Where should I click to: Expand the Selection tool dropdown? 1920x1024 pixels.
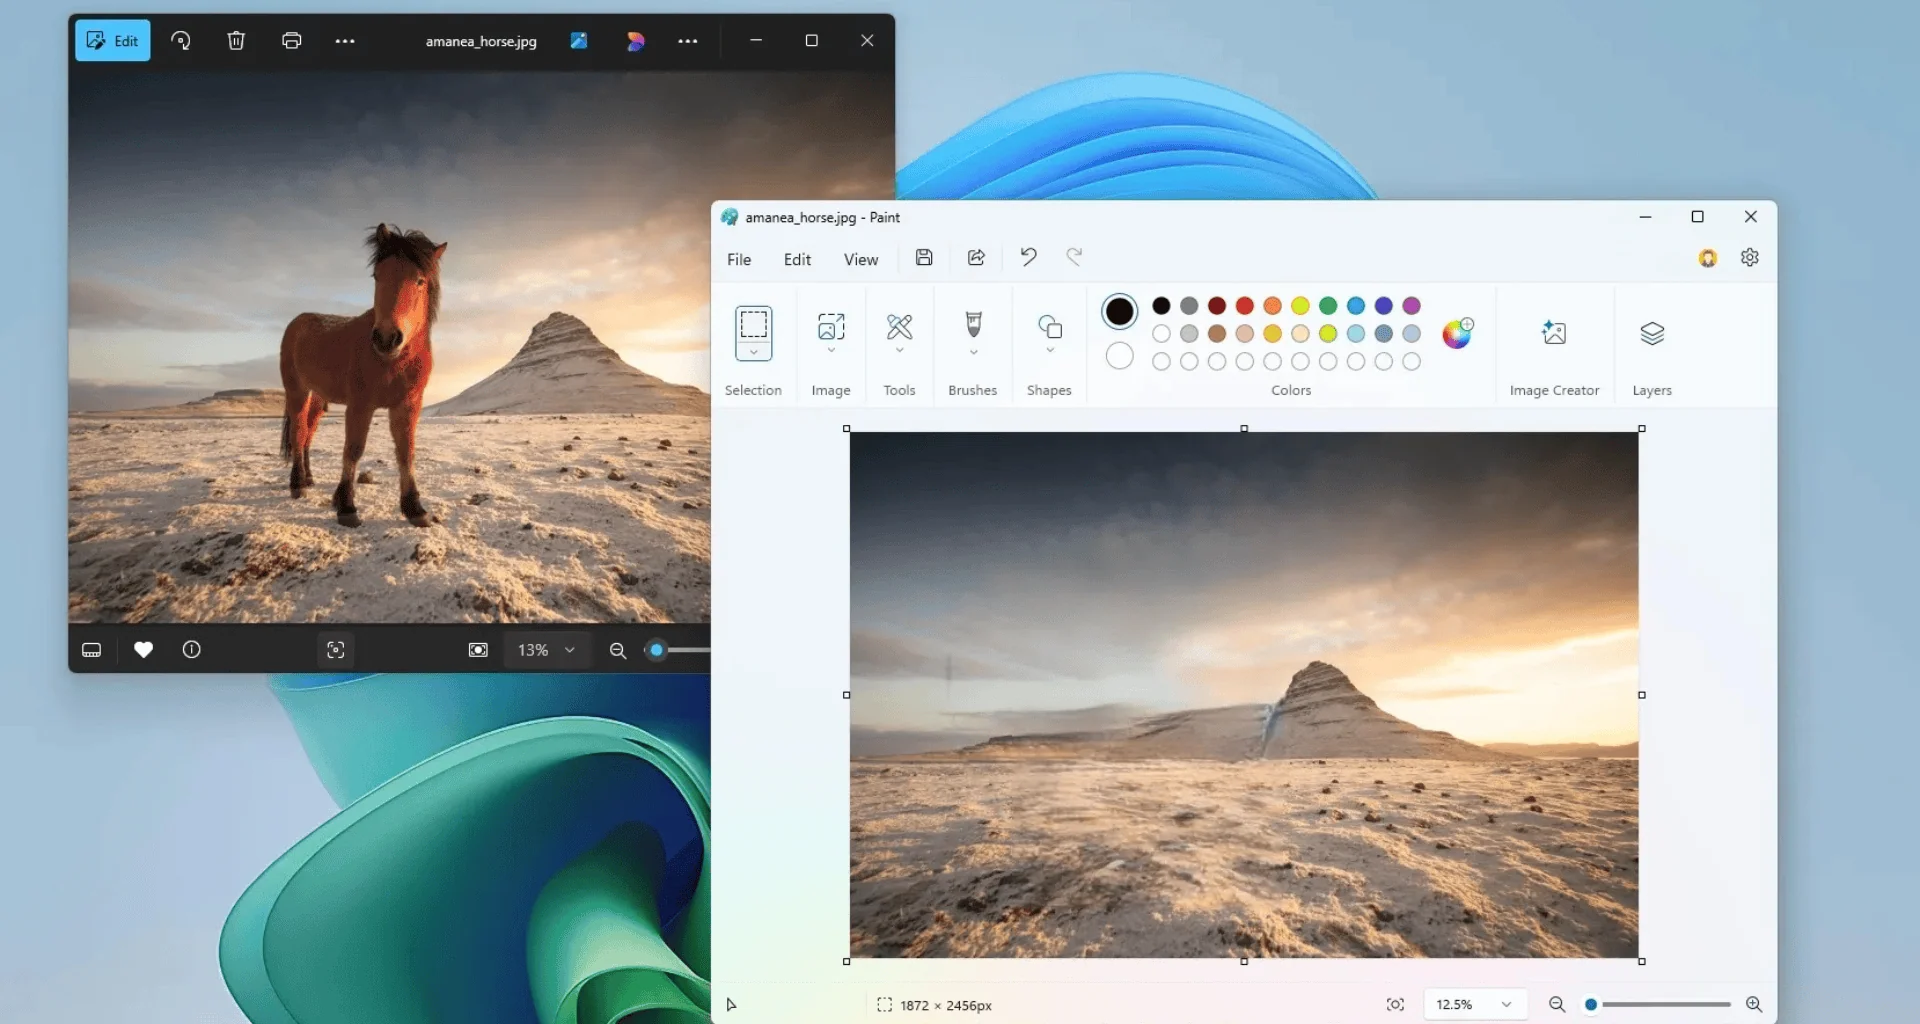click(x=753, y=352)
